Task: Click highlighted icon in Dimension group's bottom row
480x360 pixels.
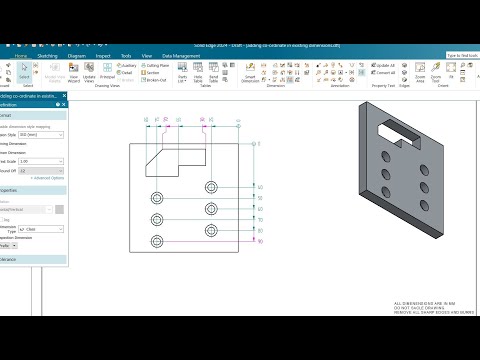Action: [290, 80]
